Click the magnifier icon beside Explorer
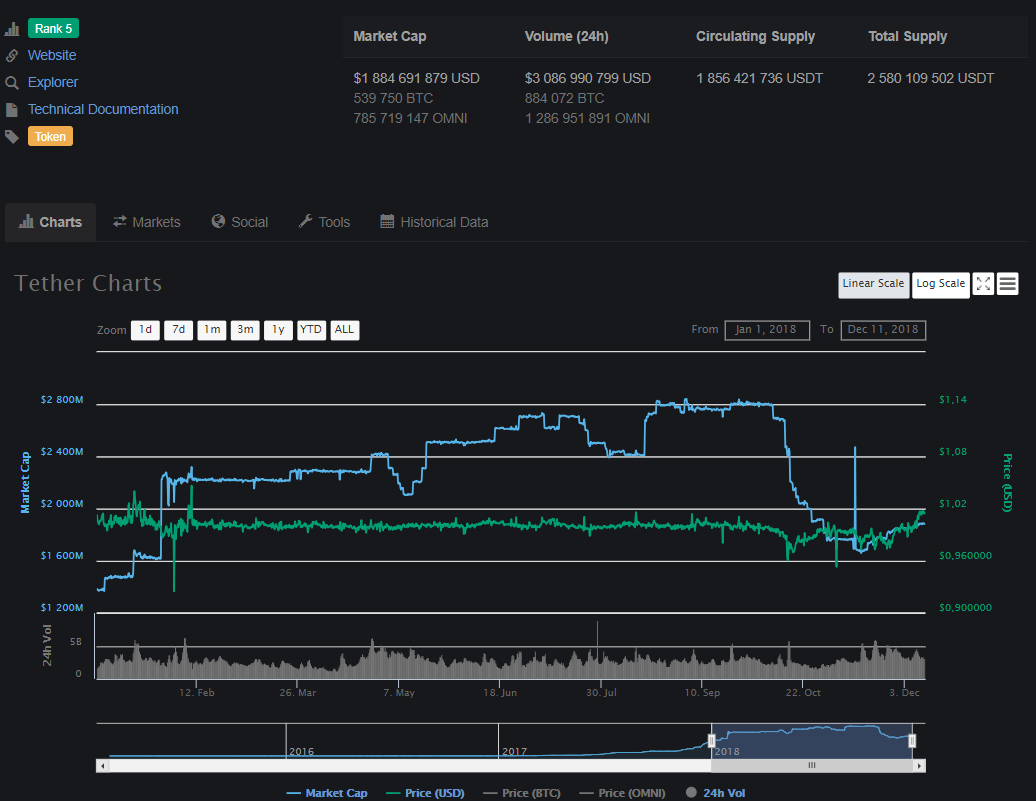 pyautogui.click(x=12, y=83)
